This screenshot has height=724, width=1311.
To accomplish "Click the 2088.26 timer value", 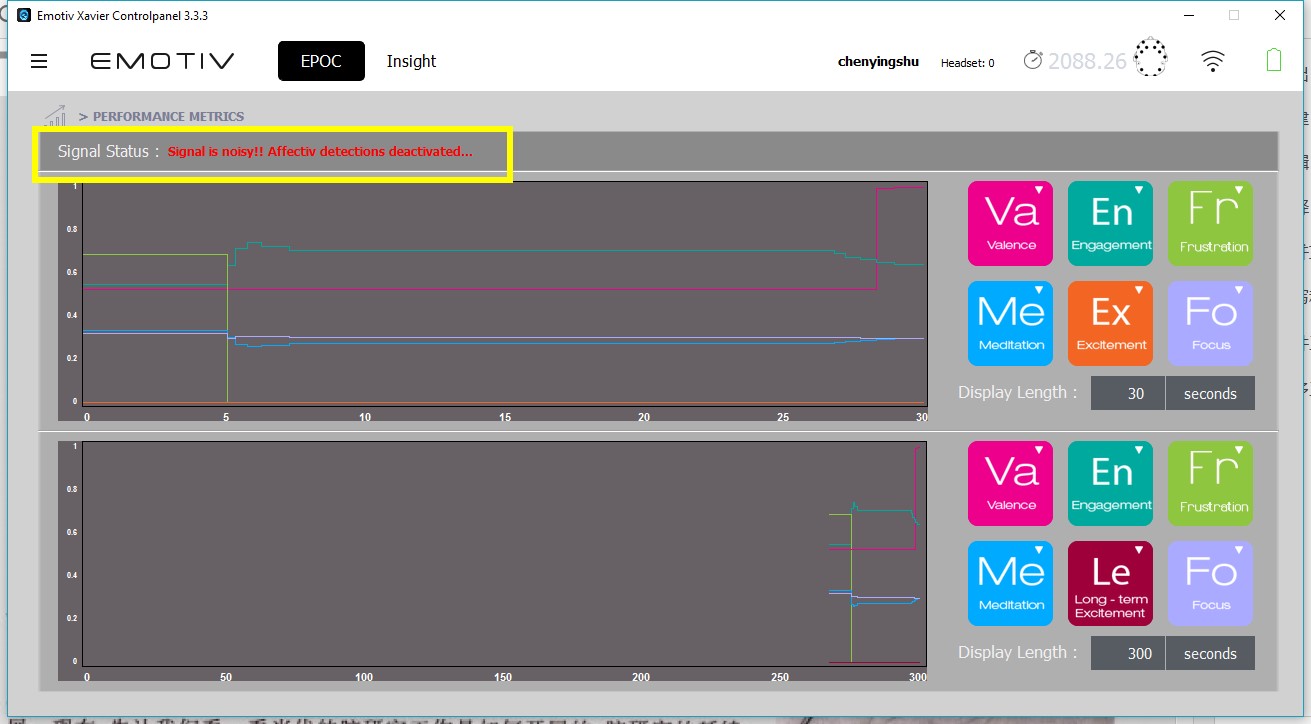I will (x=1087, y=61).
